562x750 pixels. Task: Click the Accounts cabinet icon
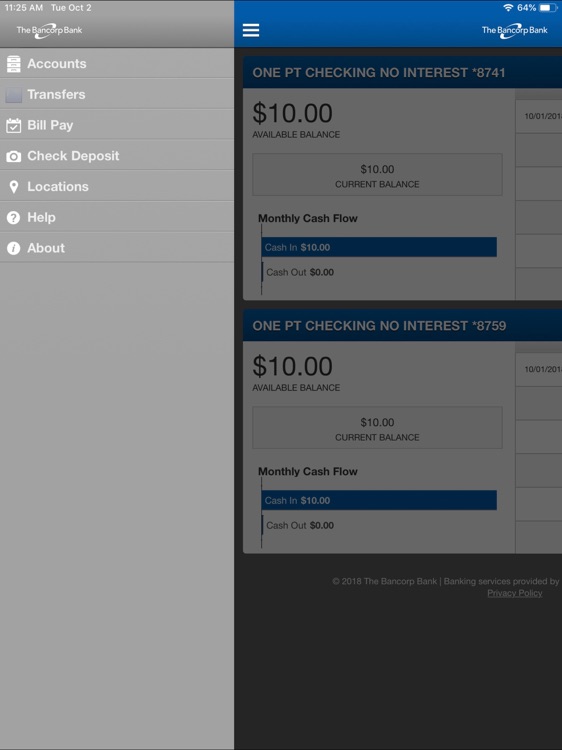[13, 64]
